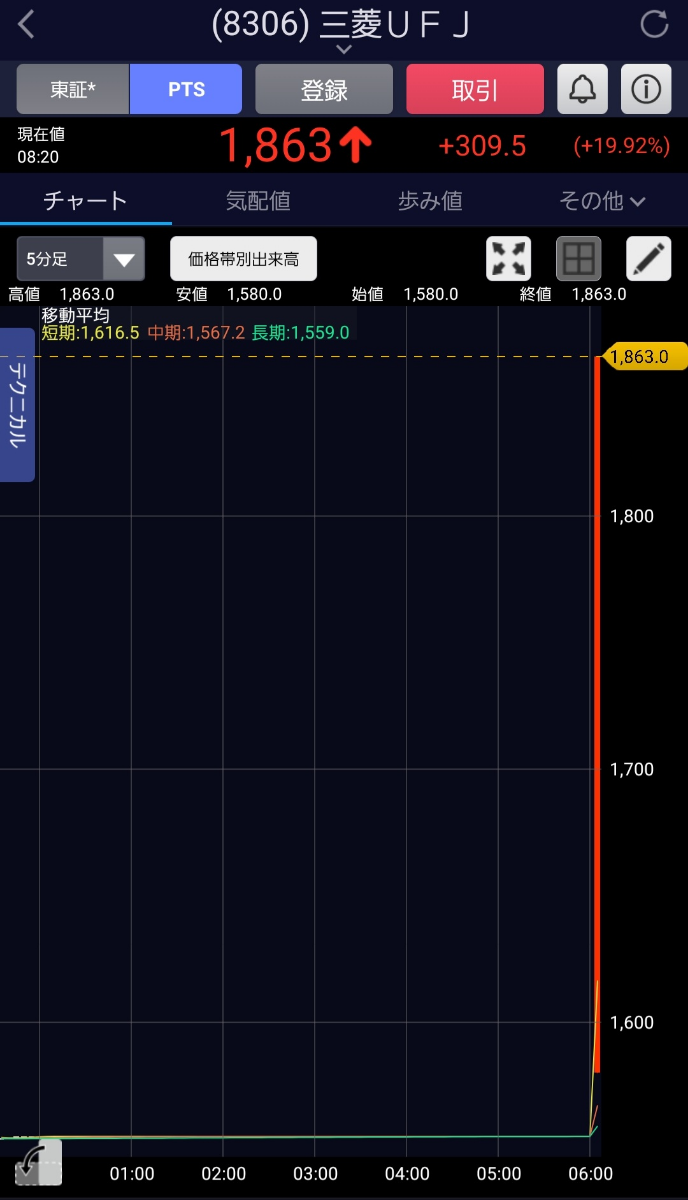
Task: Tap the undo arrow icon on chart
Action: pos(38,1162)
